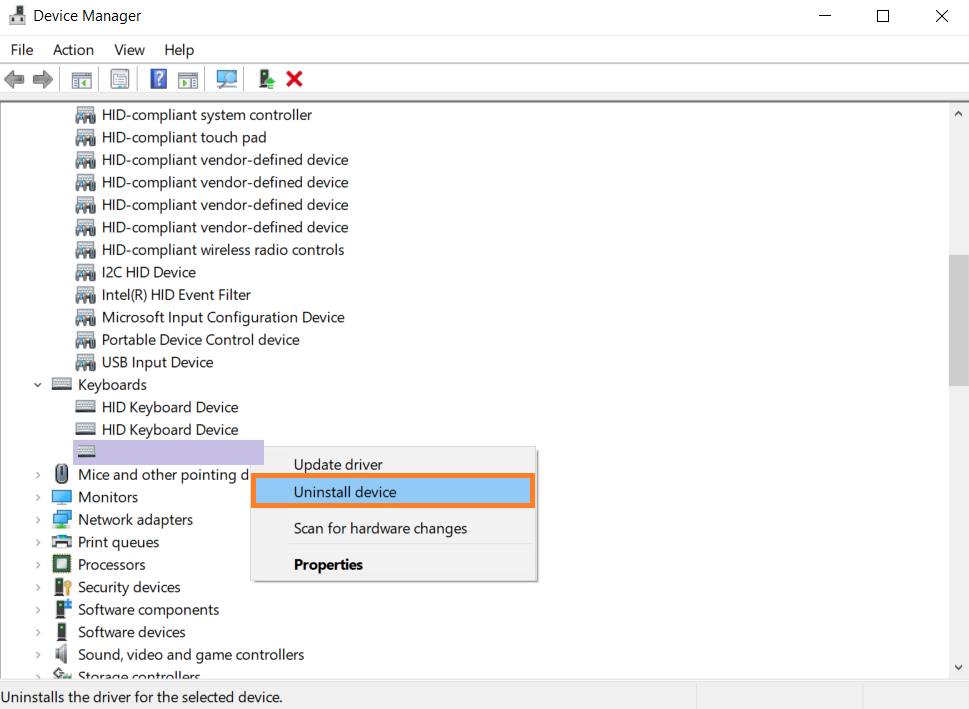
Task: Expand the Network adapters category
Action: 38,520
